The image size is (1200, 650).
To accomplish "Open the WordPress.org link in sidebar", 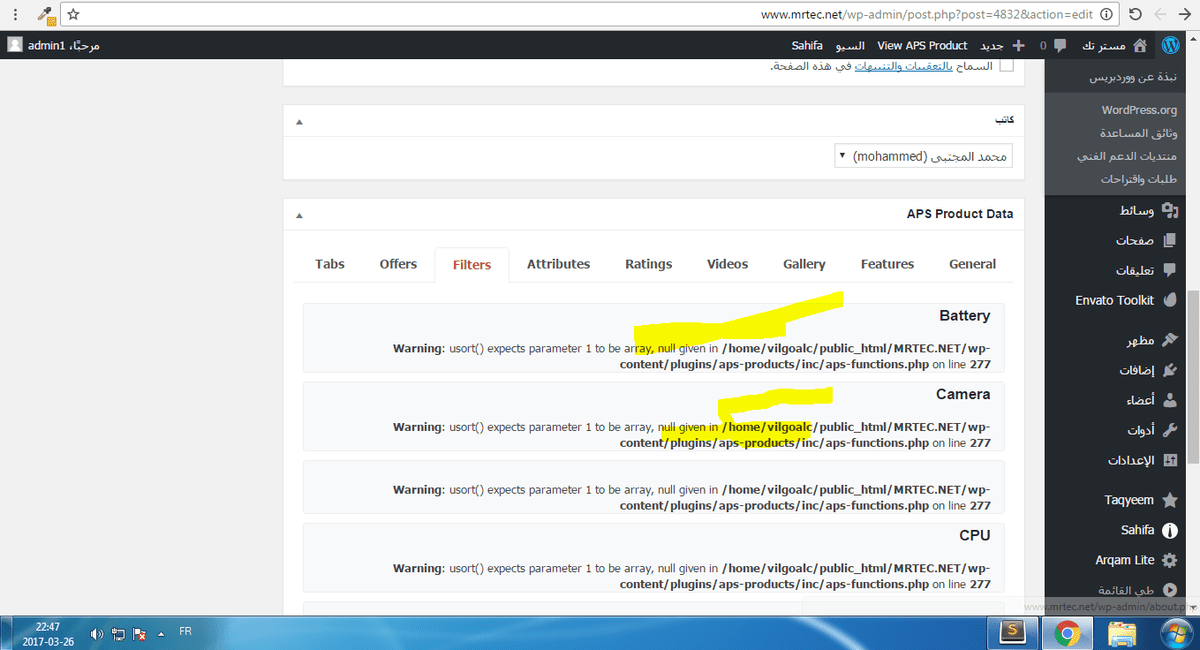I will pos(1139,110).
